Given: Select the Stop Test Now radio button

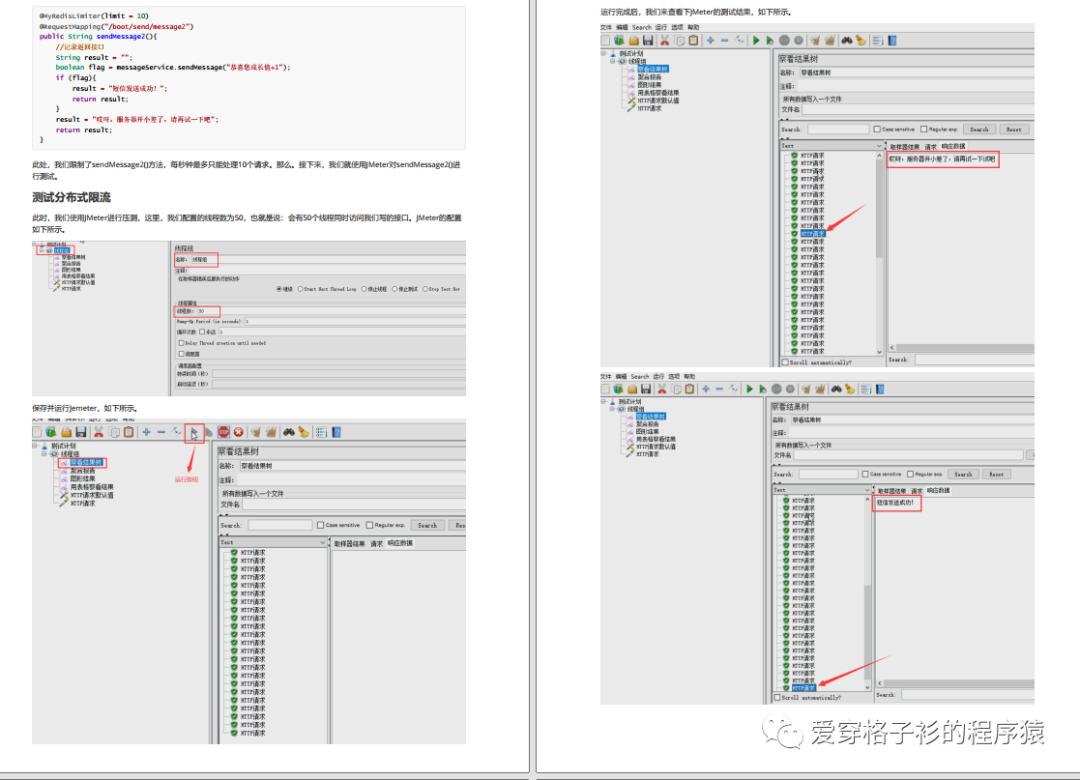Looking at the screenshot, I should click(425, 289).
